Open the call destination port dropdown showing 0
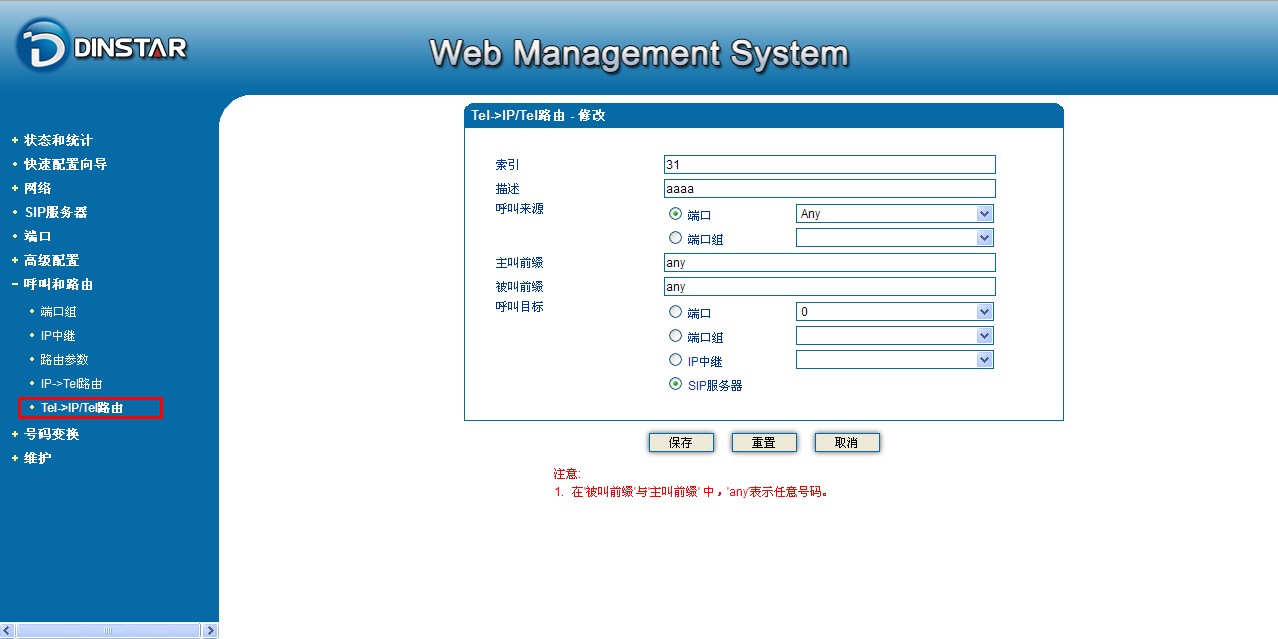 click(x=894, y=312)
